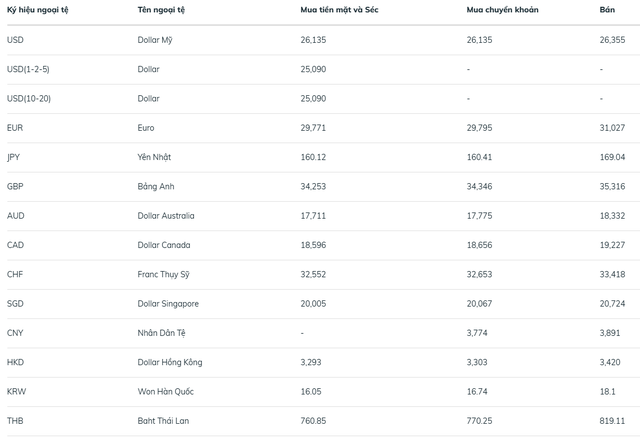
Task: Select the USD currency code cell
Action: click(15, 40)
